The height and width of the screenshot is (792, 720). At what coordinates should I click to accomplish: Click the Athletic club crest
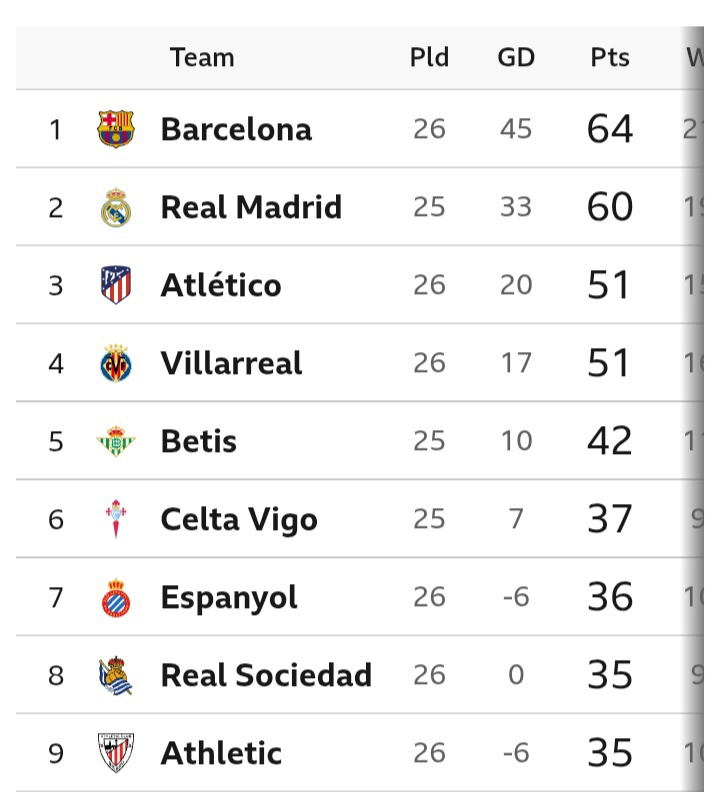116,753
